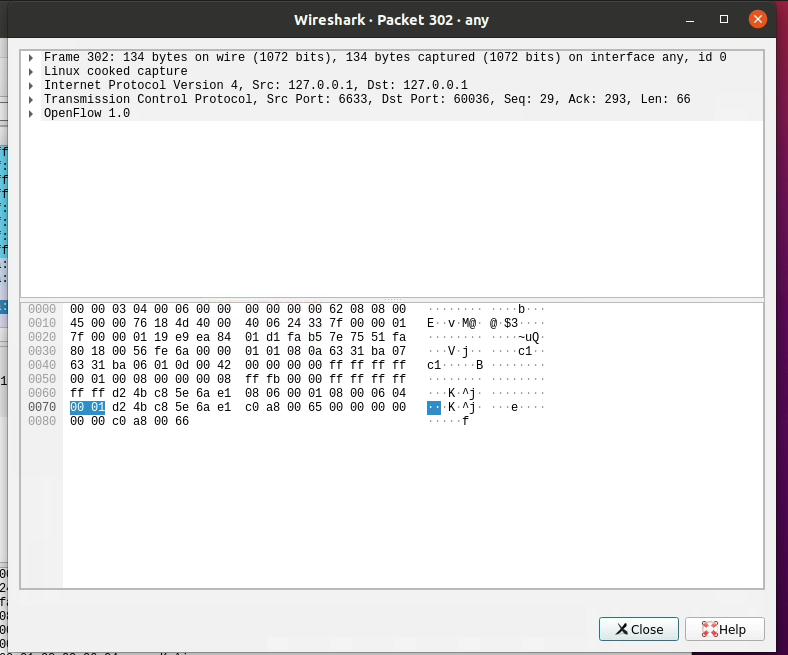This screenshot has width=788, height=655.
Task: Click byte 42 in row 0040
Action: click(x=224, y=365)
